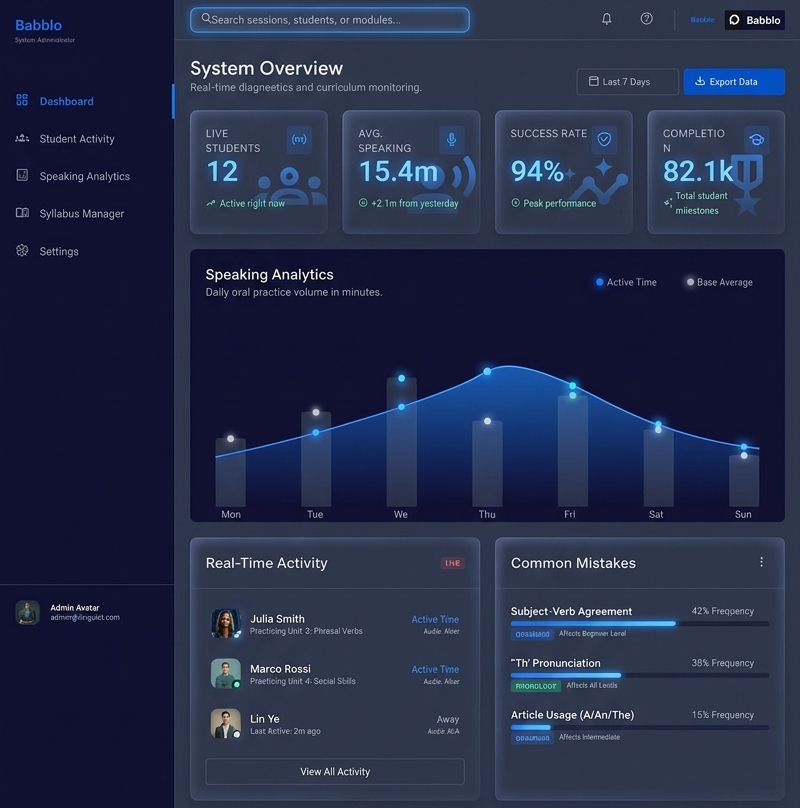Image resolution: width=800 pixels, height=808 pixels.
Task: Click the Avg. Speaking microphone icon
Action: pyautogui.click(x=452, y=139)
